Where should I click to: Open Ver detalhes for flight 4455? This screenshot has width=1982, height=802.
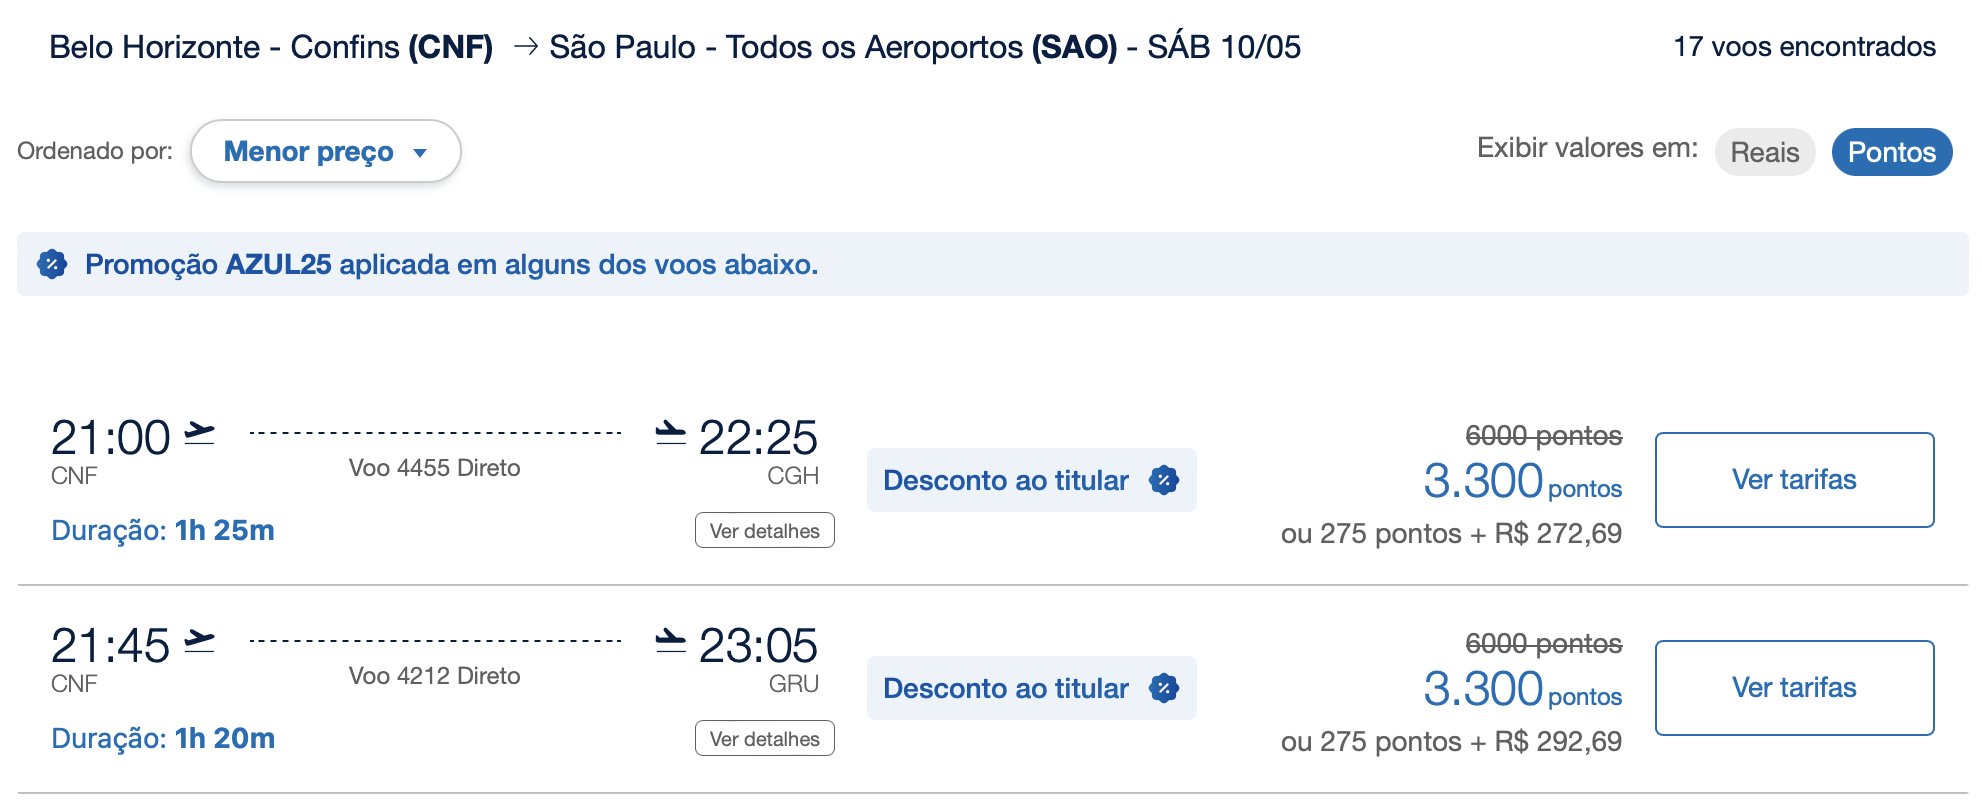click(765, 530)
